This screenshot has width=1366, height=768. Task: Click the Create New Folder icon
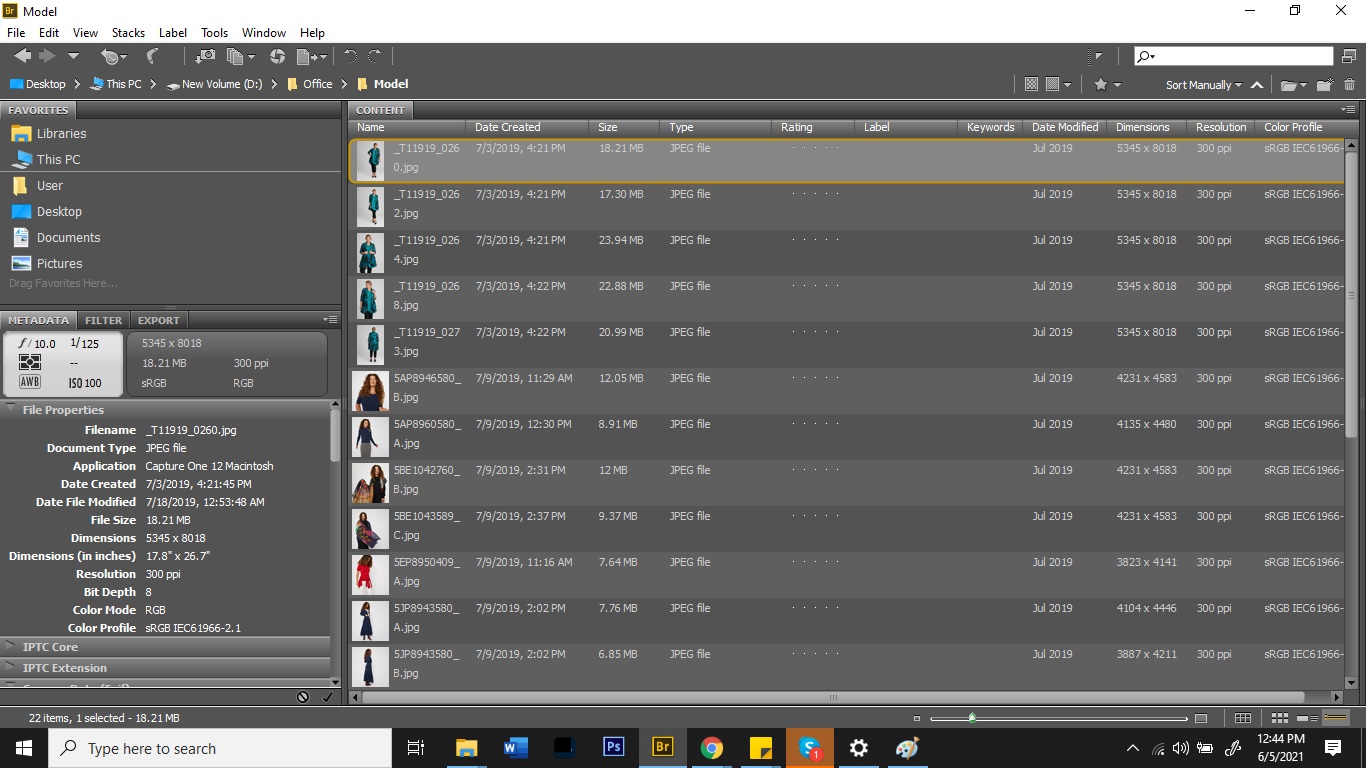pos(1325,85)
